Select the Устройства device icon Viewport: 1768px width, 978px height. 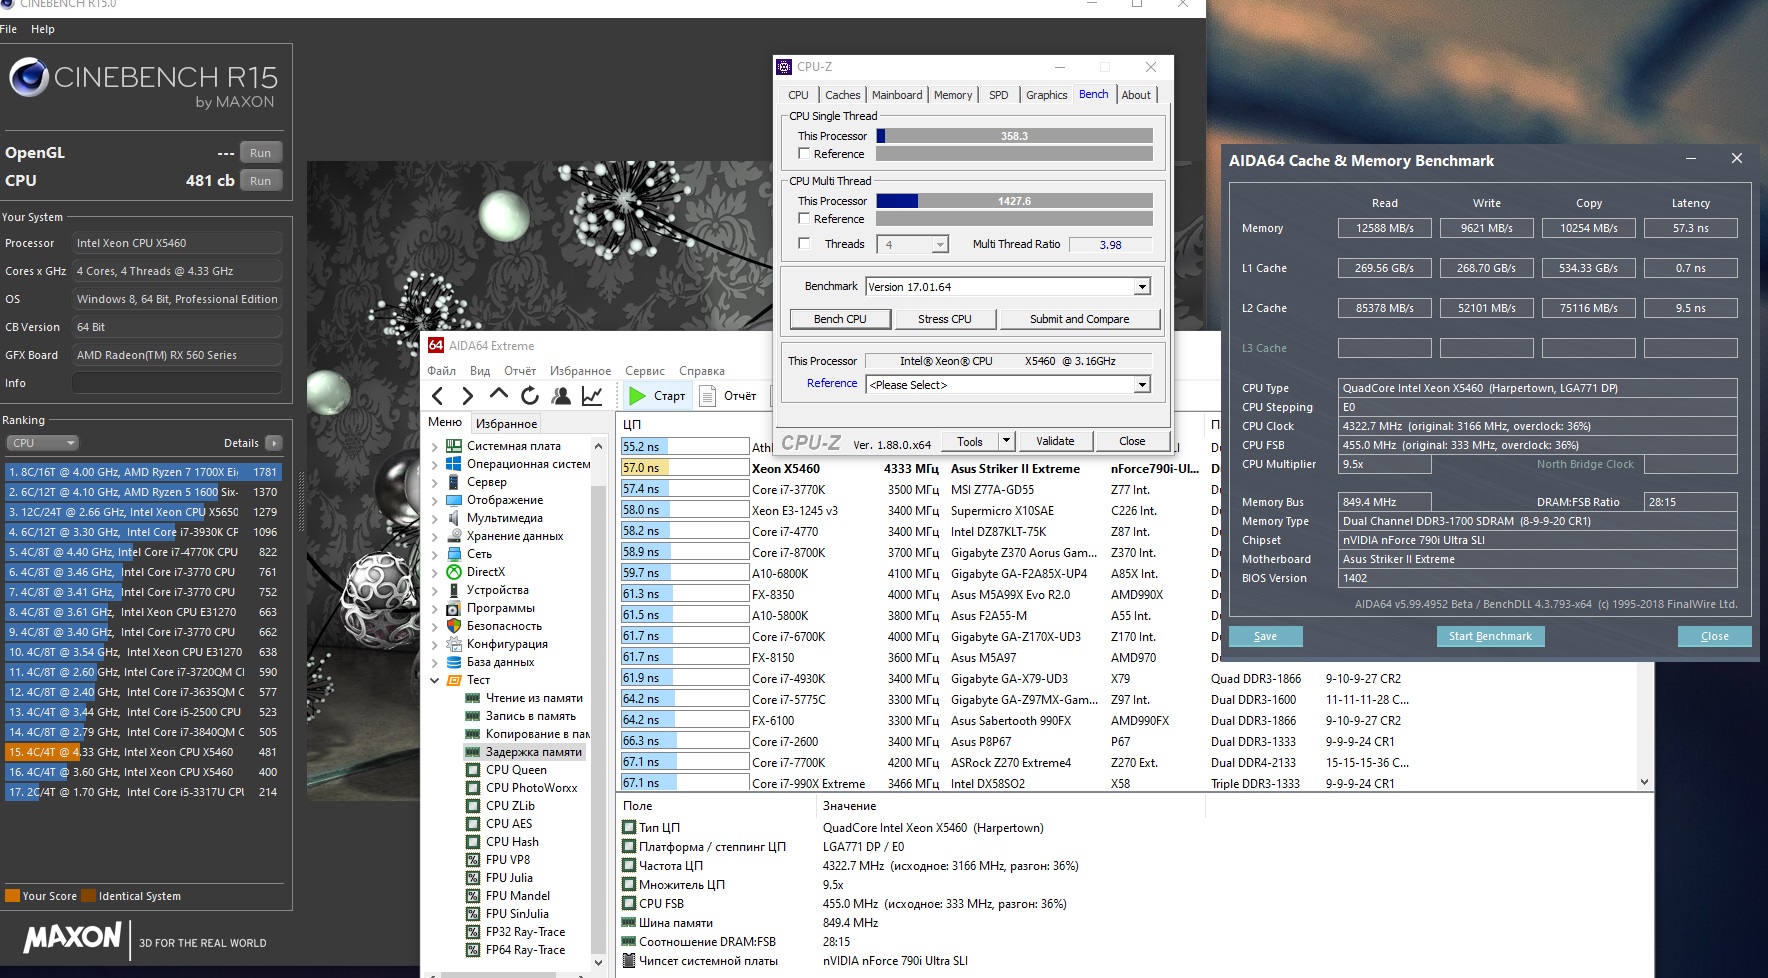tap(454, 590)
